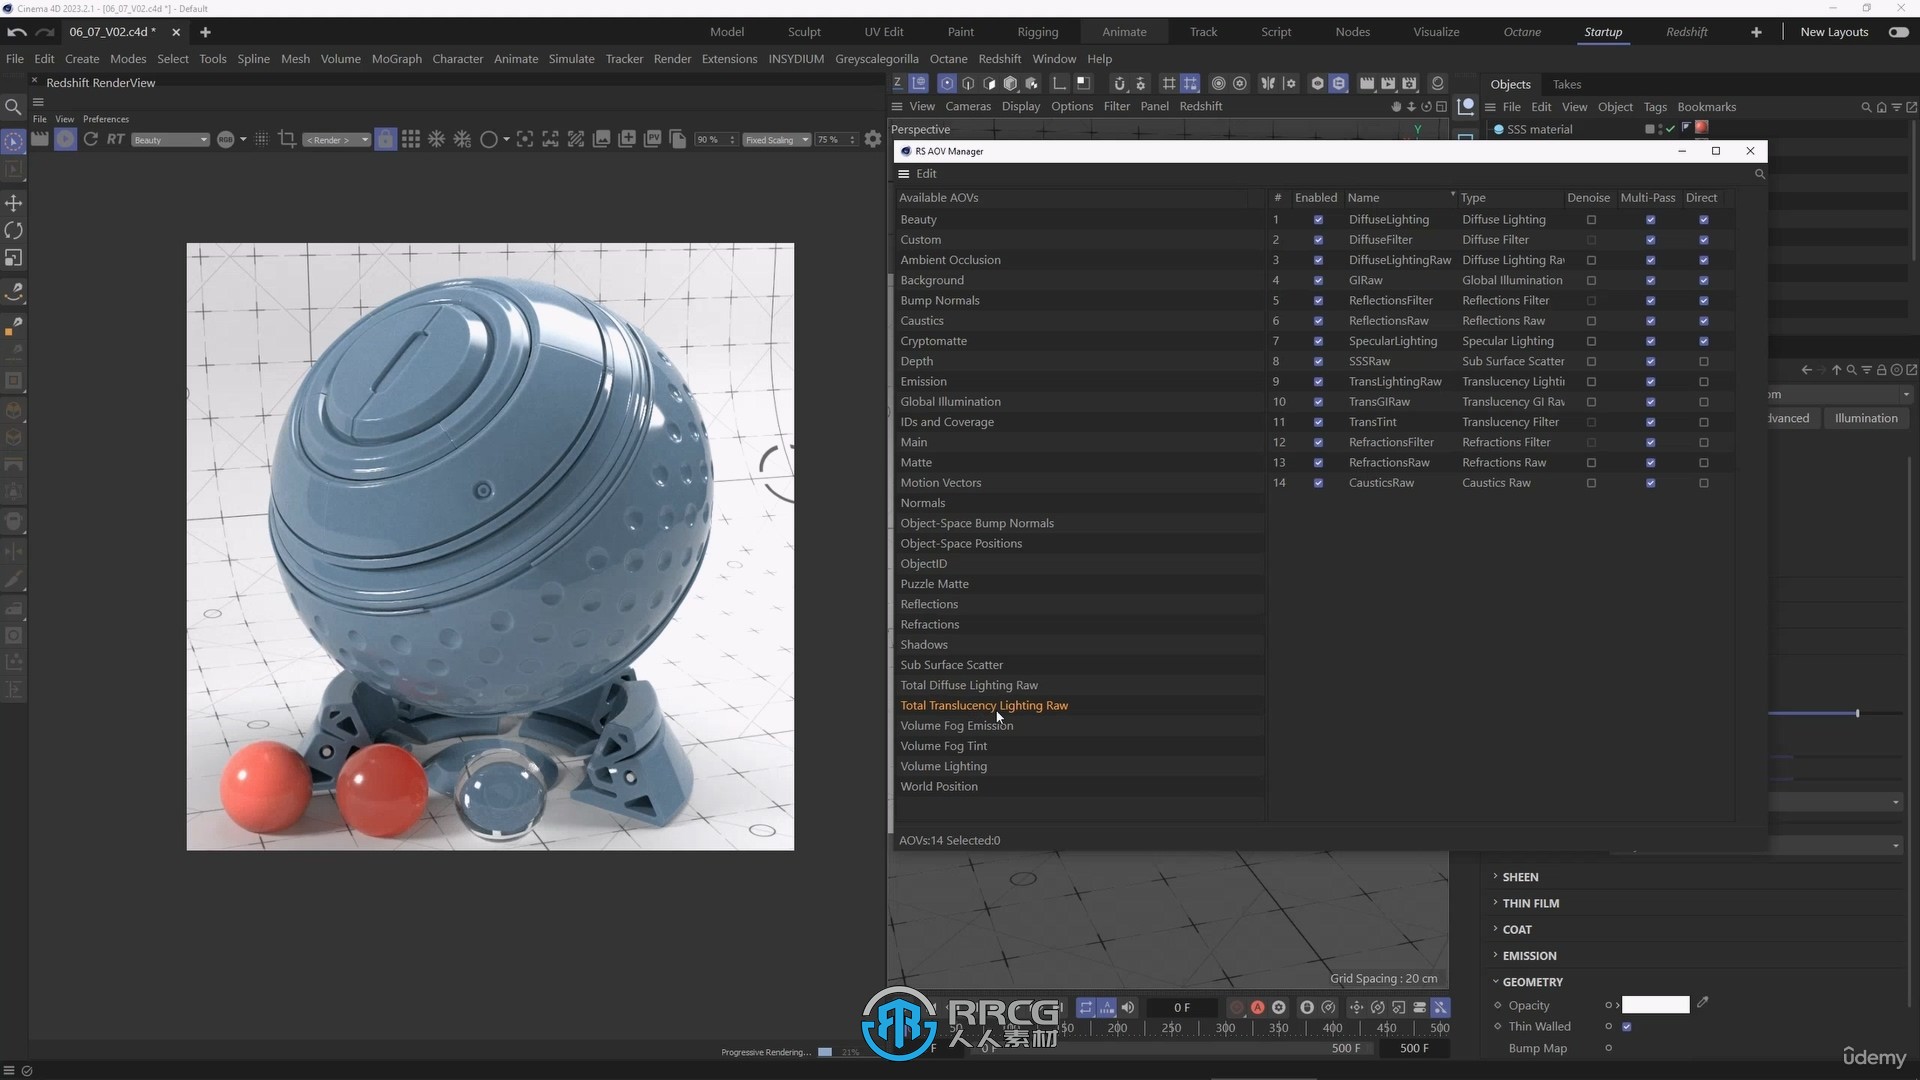Select the SSS material object

(x=1539, y=129)
